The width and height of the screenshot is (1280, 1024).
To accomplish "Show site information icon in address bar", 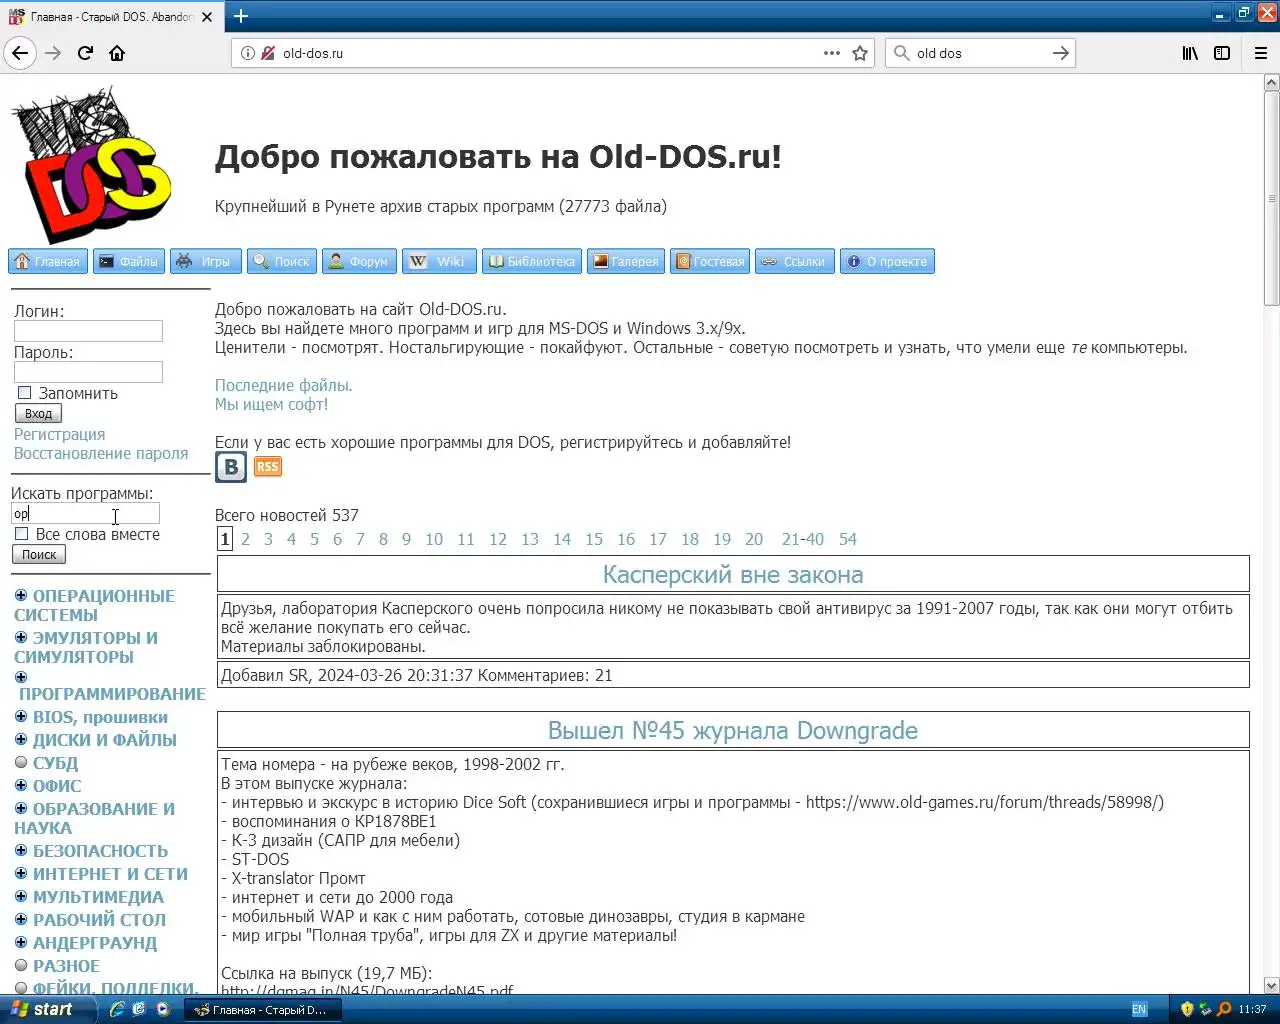I will 248,53.
